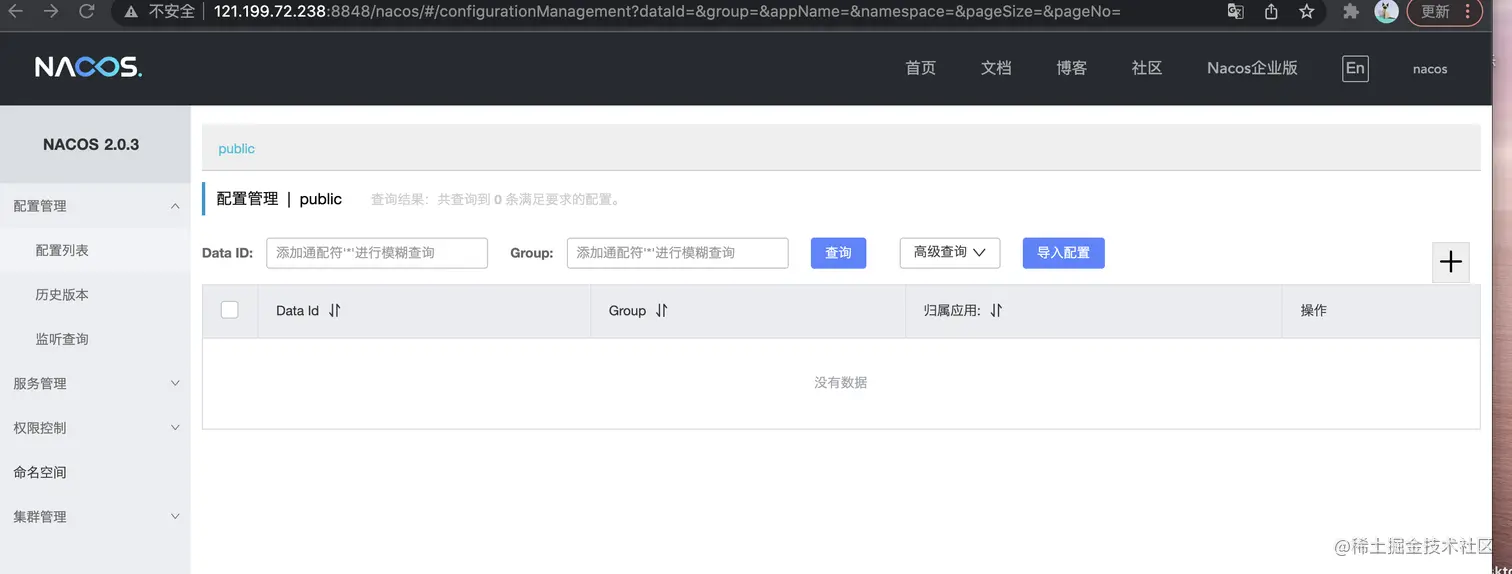
Task: Open 社区 in the top navigation
Action: (x=1147, y=68)
